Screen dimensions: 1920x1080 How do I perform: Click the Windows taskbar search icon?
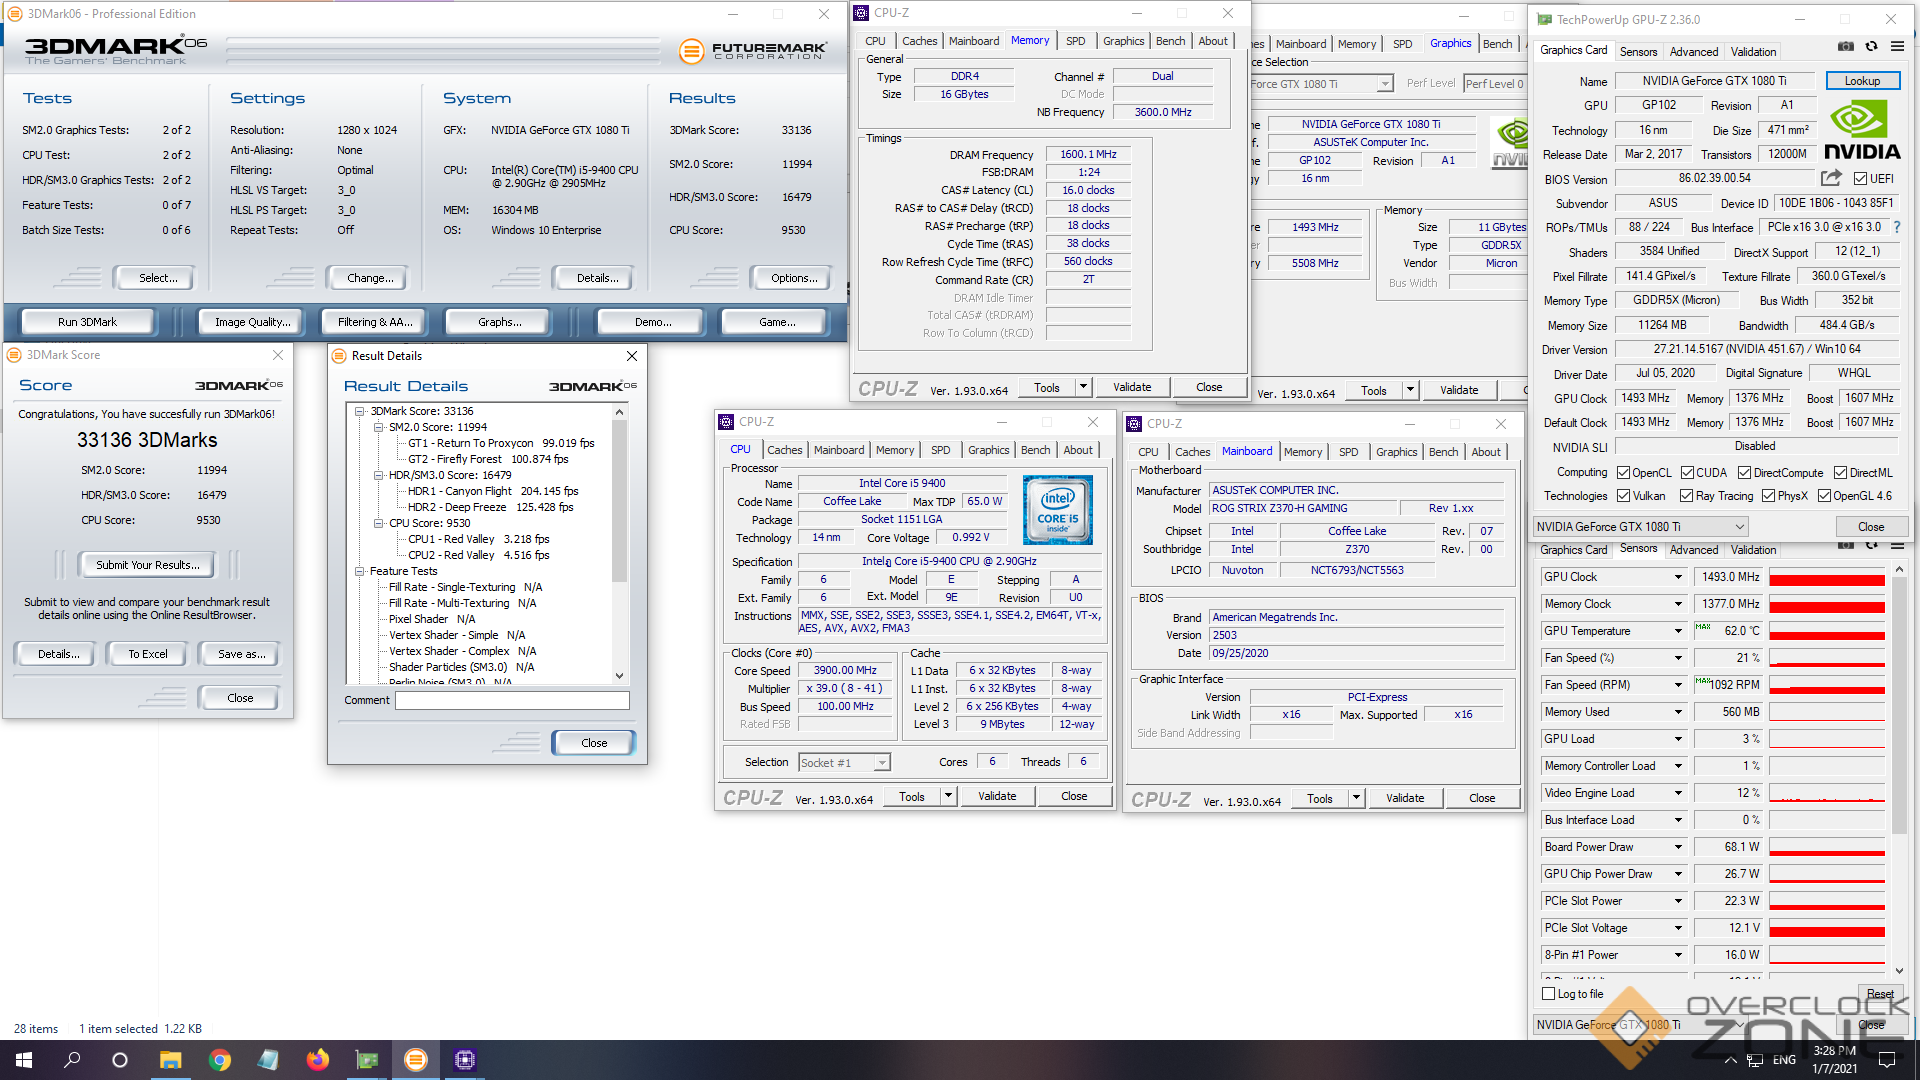72,1060
